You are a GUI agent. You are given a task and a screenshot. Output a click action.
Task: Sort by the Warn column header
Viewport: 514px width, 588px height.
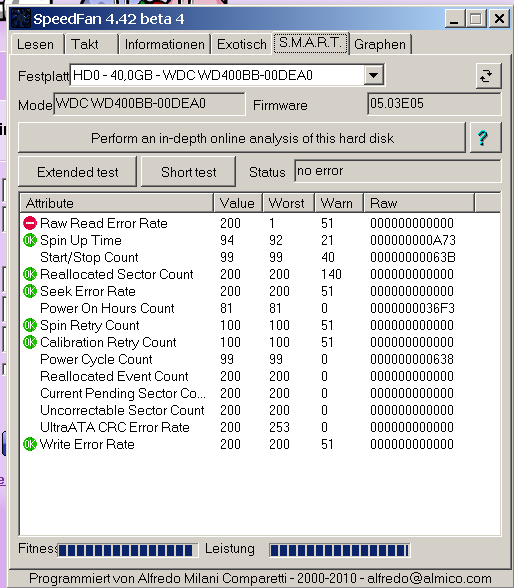[x=339, y=203]
